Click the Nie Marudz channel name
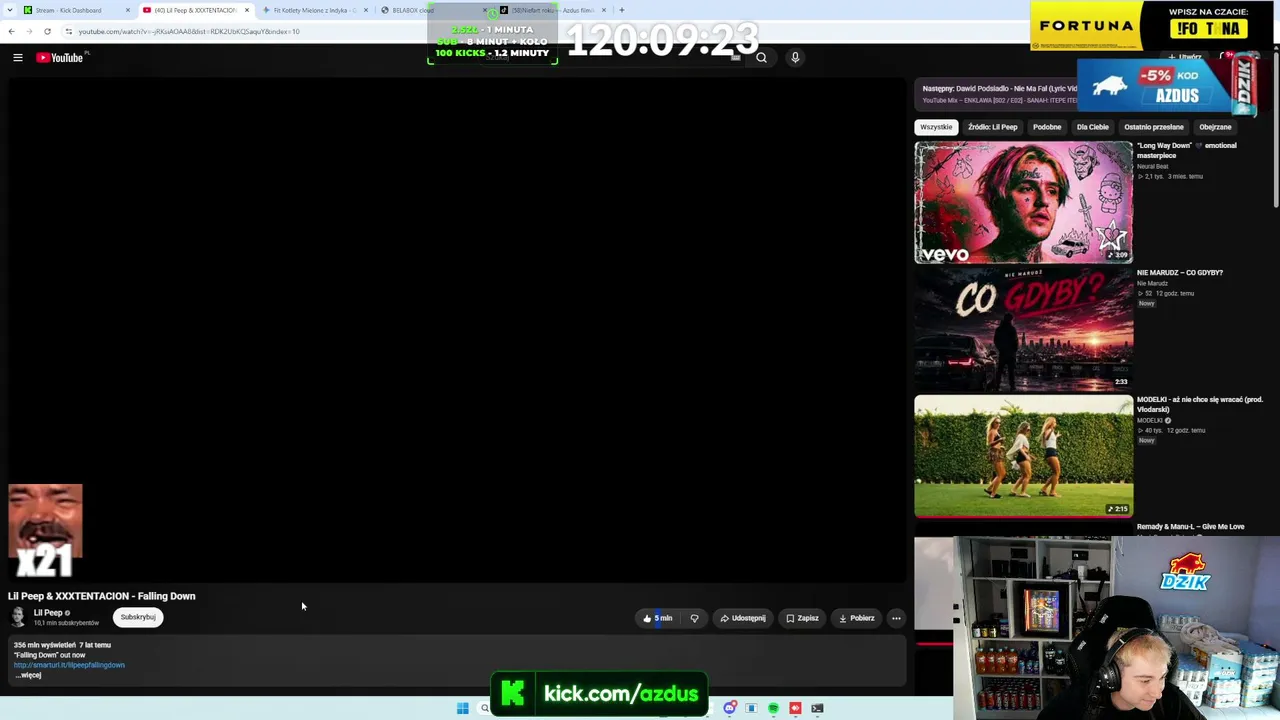Screen dimensions: 1280x720 point(1152,283)
